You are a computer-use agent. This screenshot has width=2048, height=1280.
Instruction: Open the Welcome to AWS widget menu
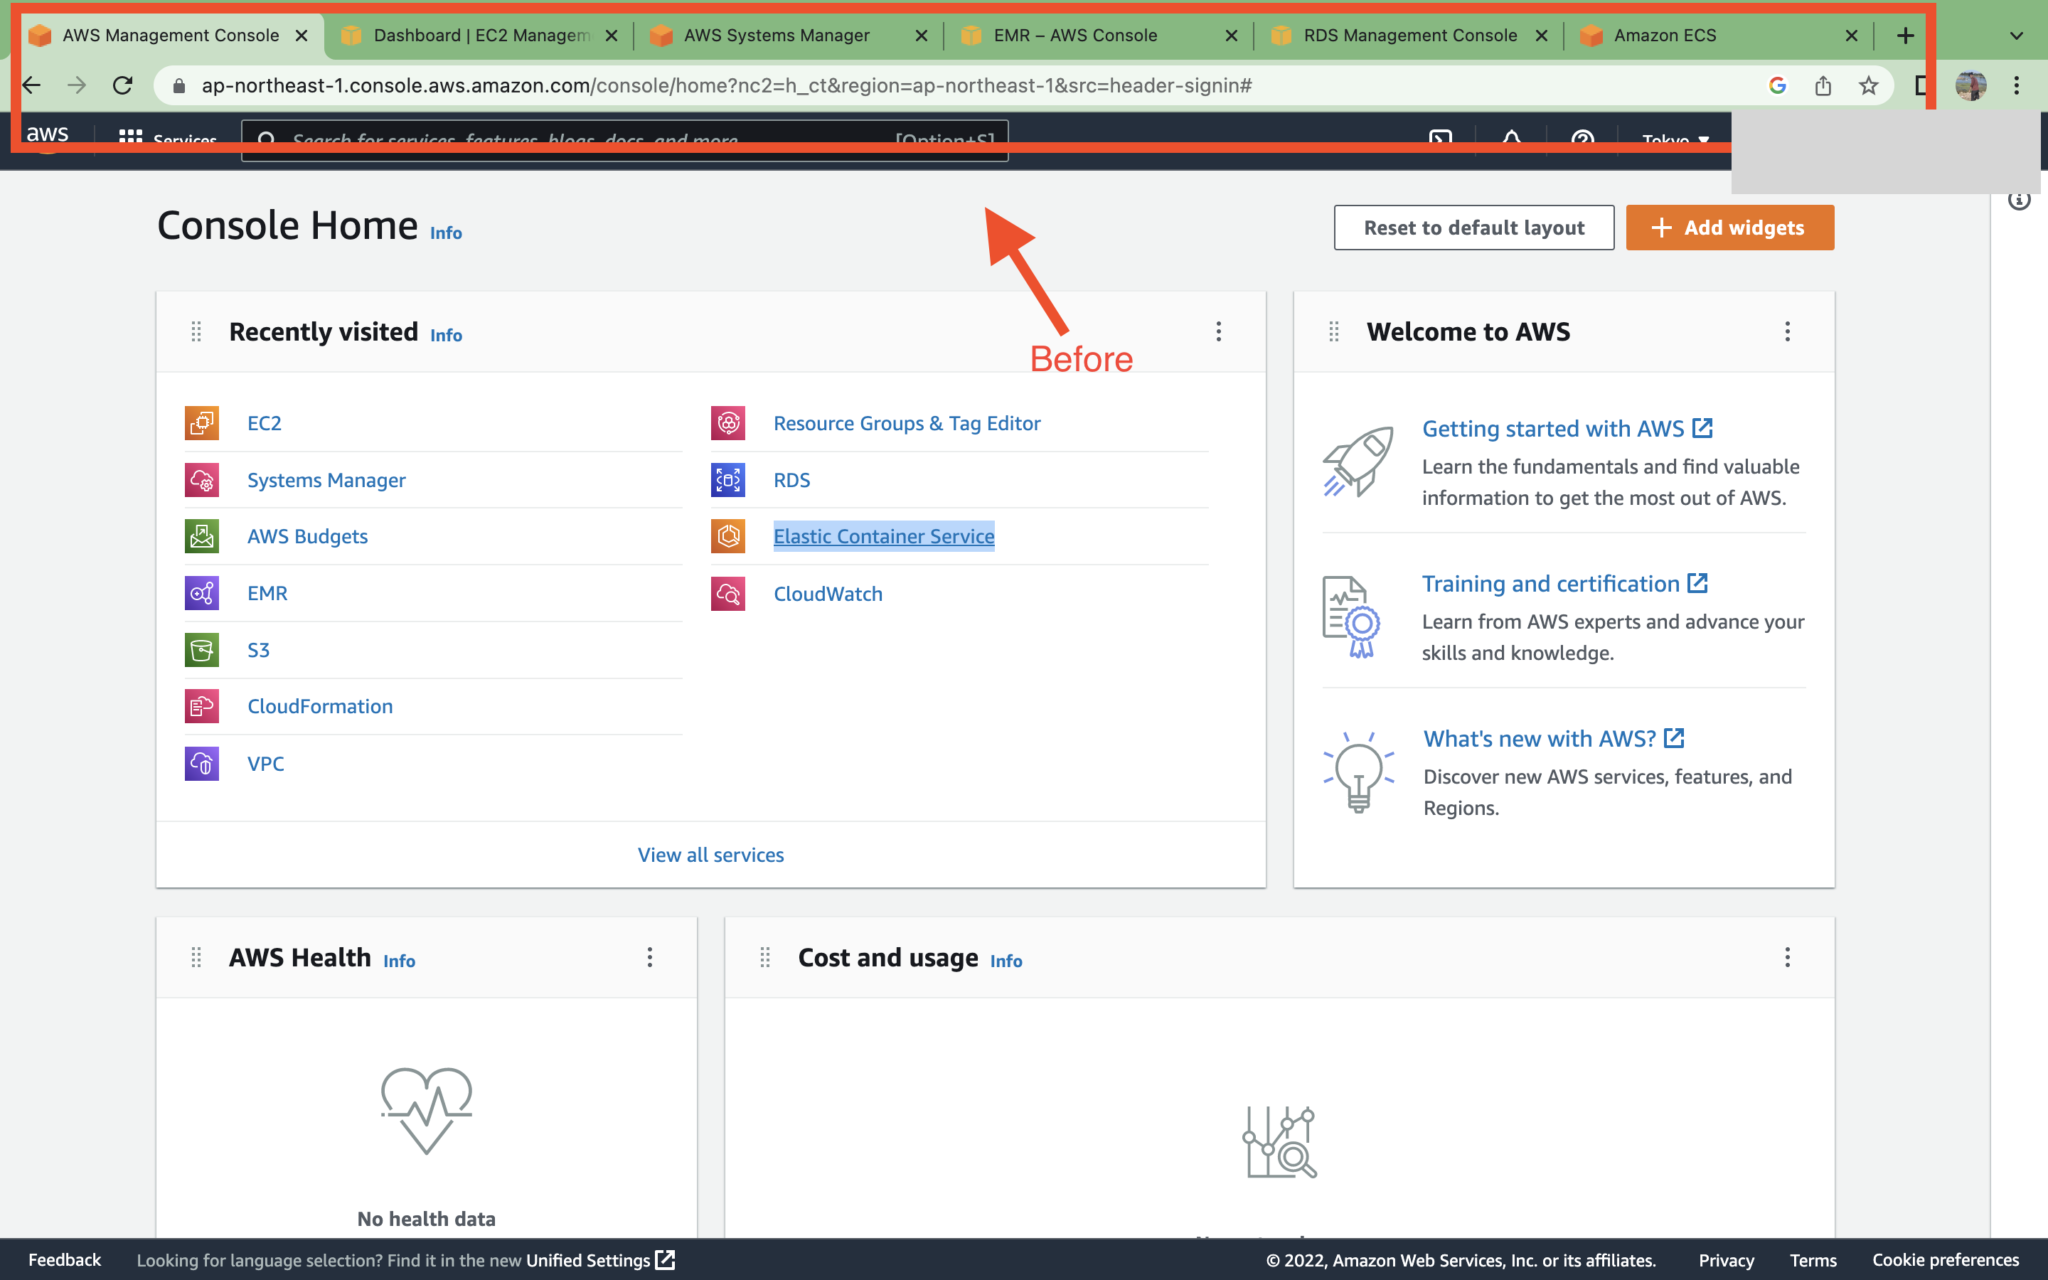pos(1787,331)
